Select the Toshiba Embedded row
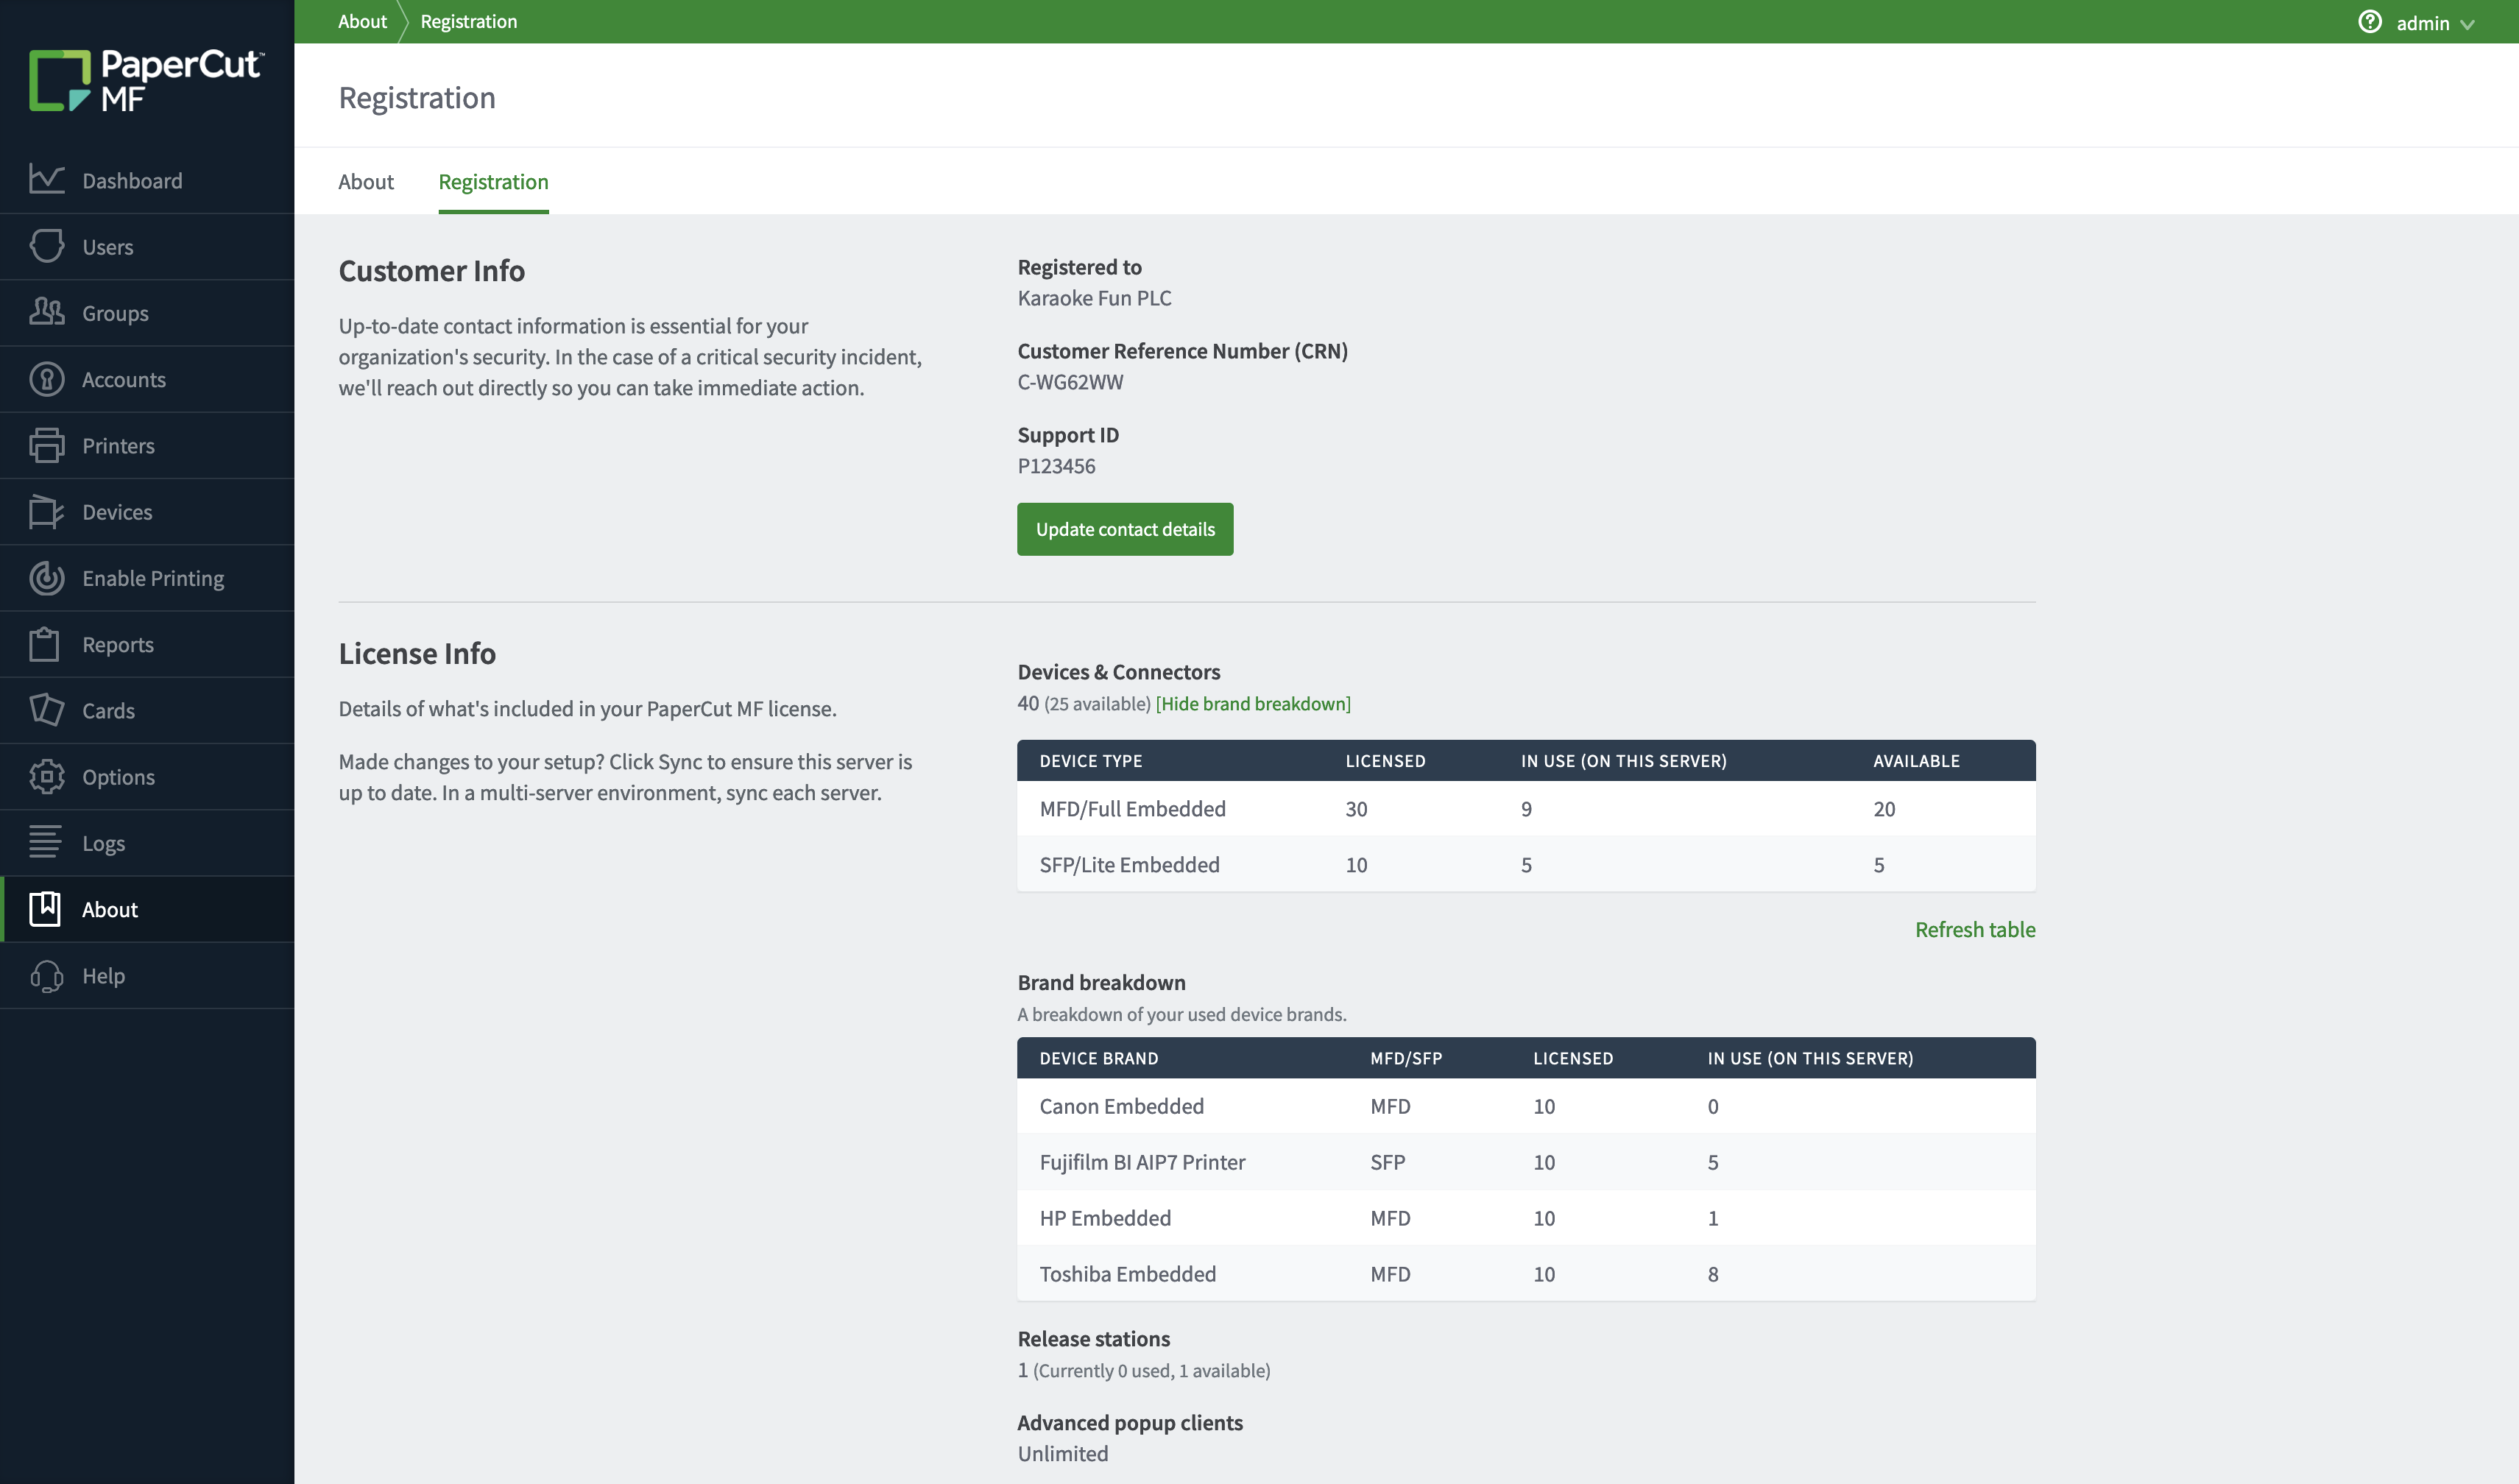Image resolution: width=2519 pixels, height=1484 pixels. 1526,1274
